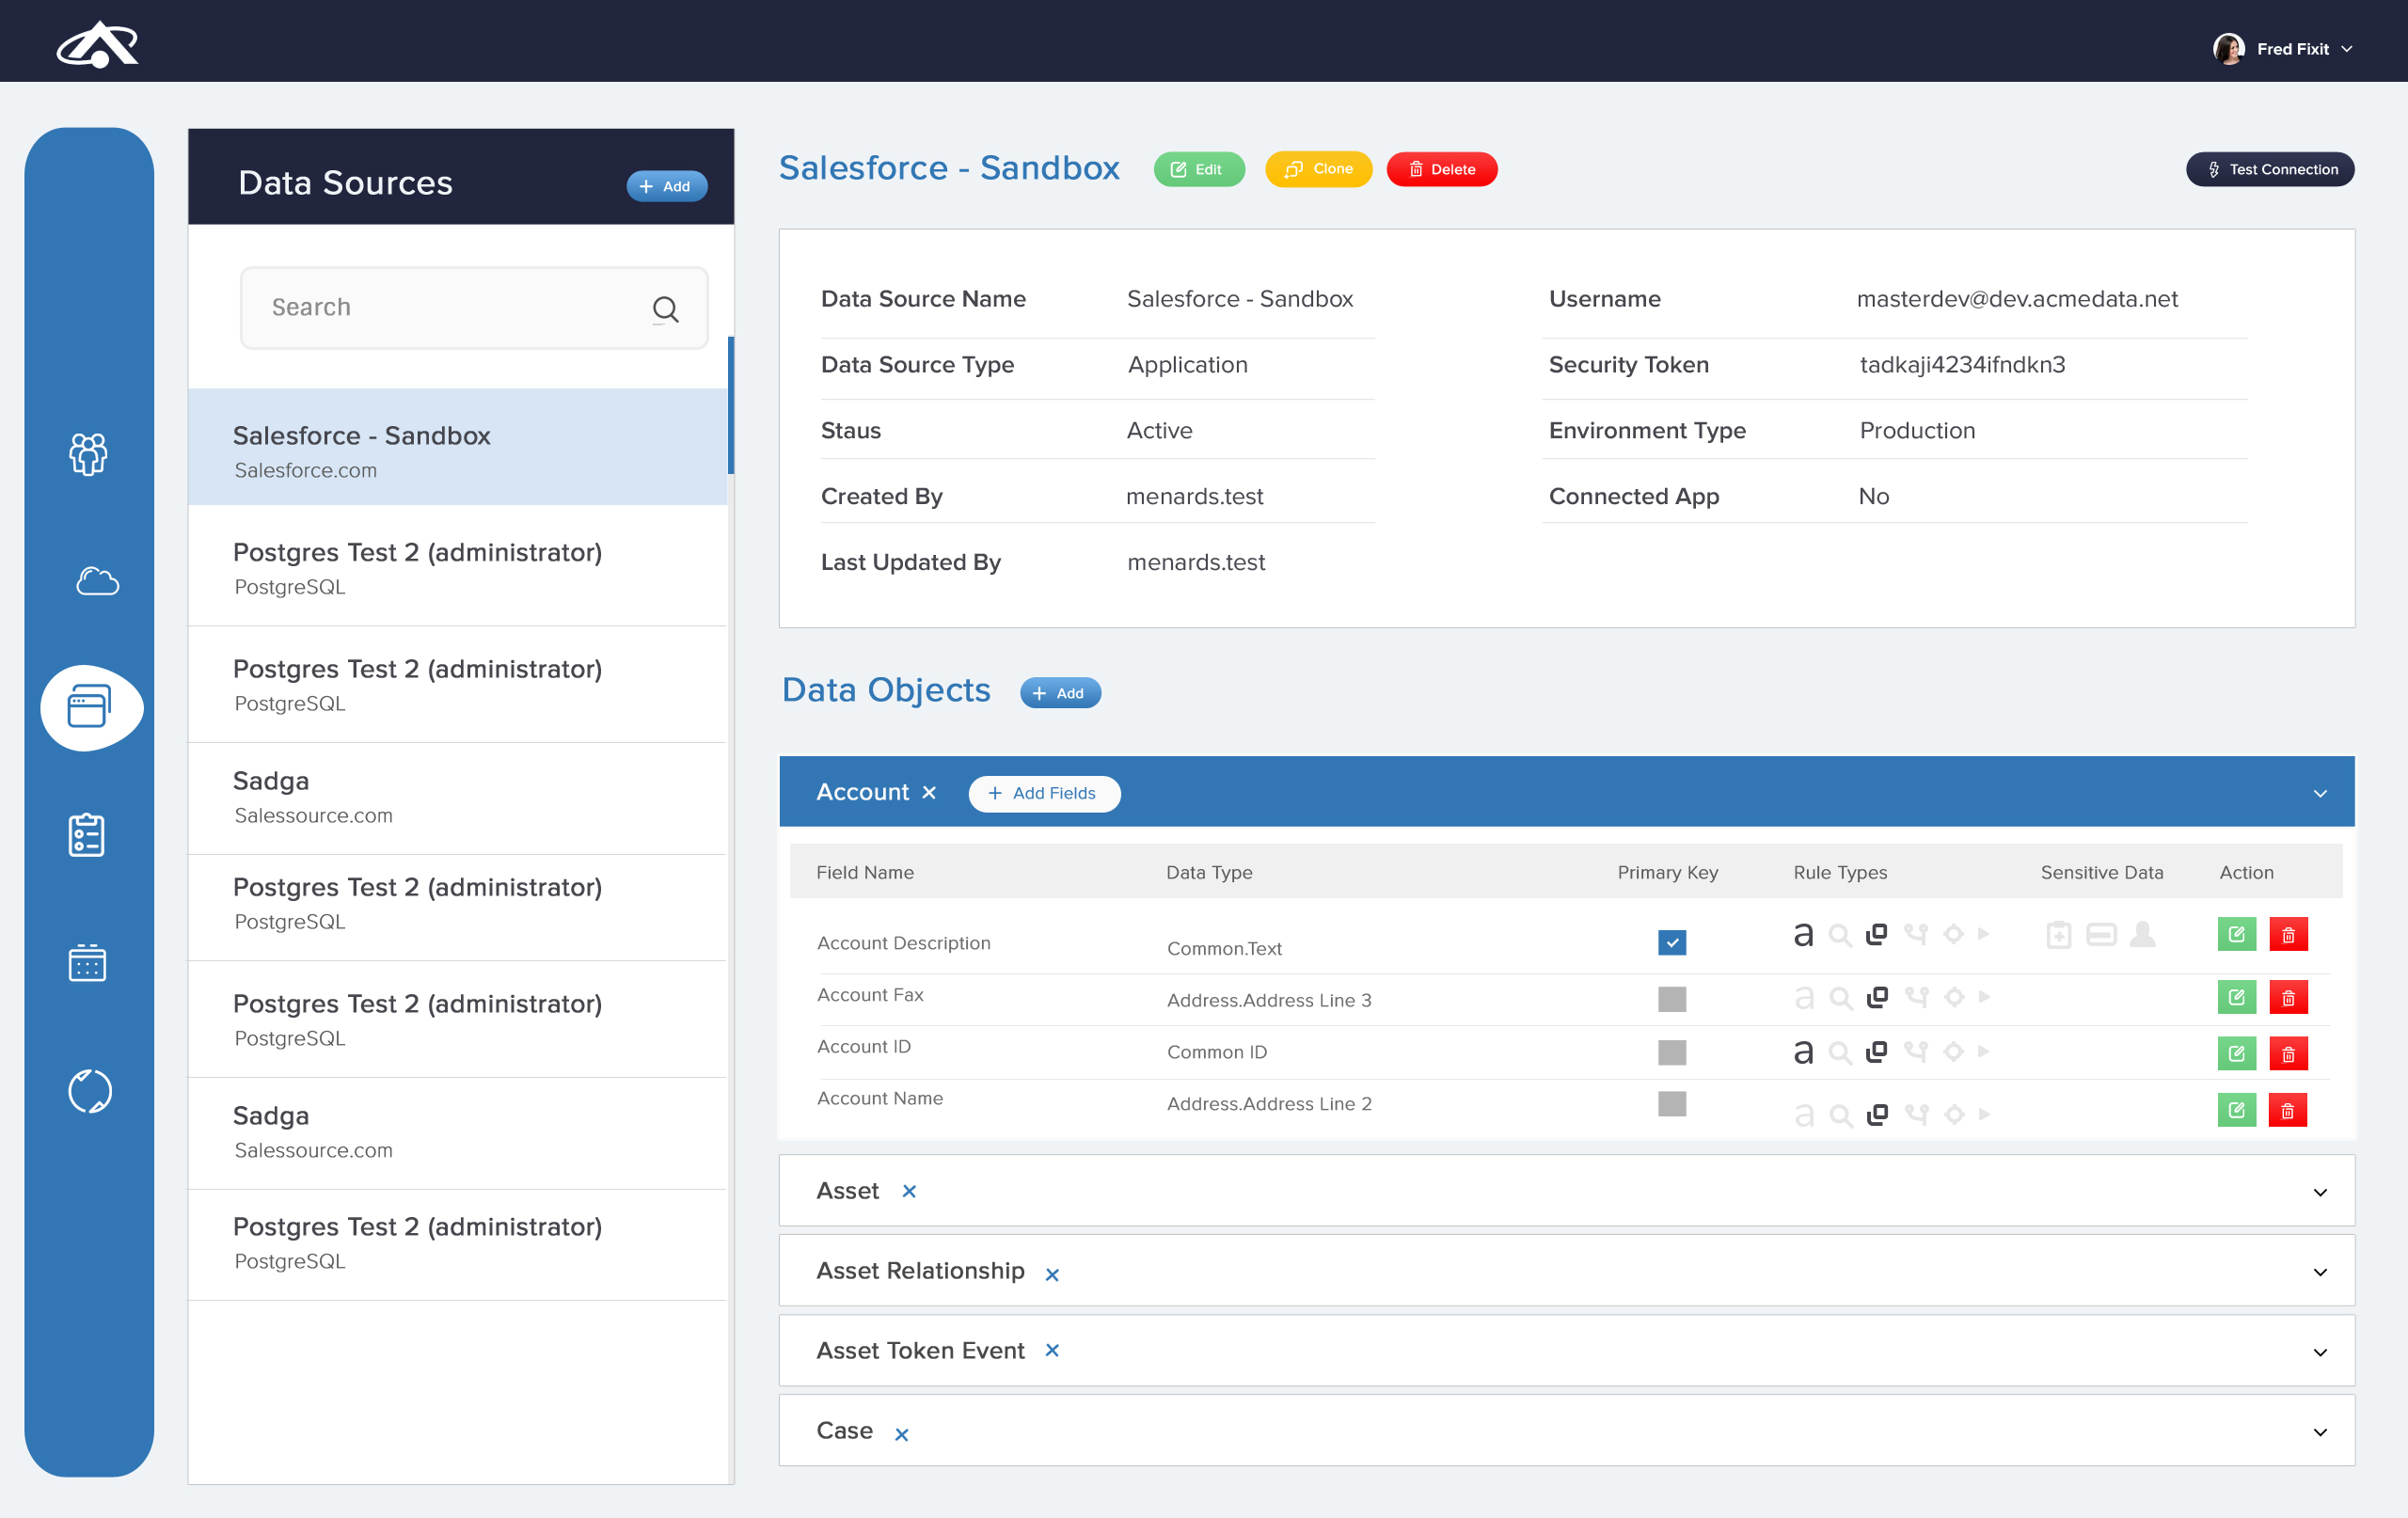Click the company logo in the header
Screen dimensions: 2408x1518
97,44
